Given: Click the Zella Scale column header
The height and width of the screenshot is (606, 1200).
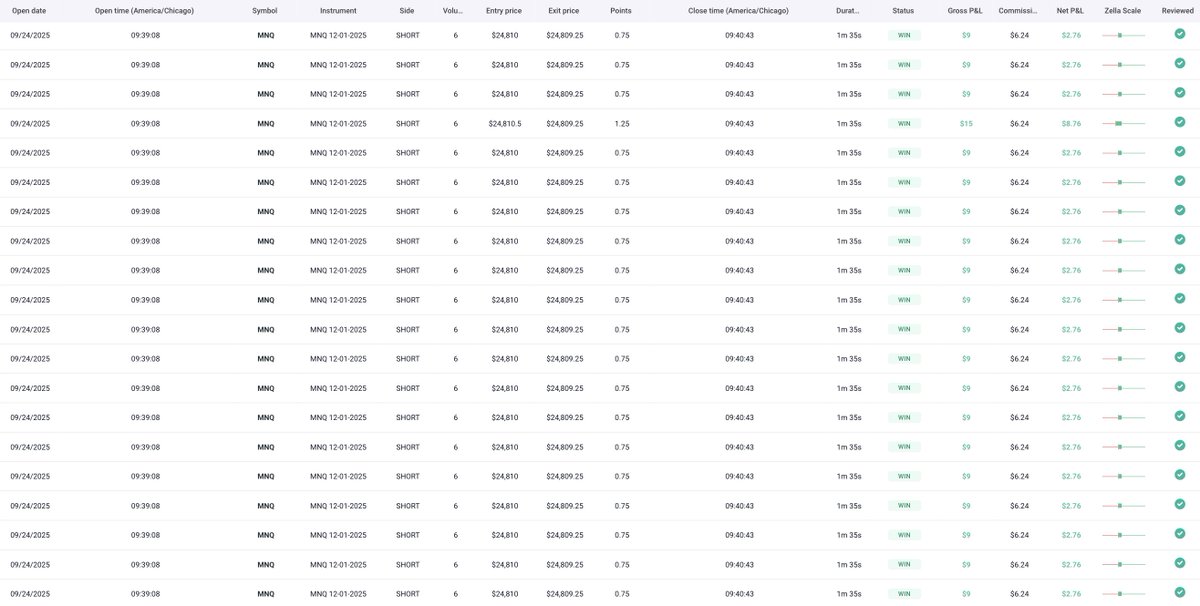Looking at the screenshot, I should pos(1123,10).
